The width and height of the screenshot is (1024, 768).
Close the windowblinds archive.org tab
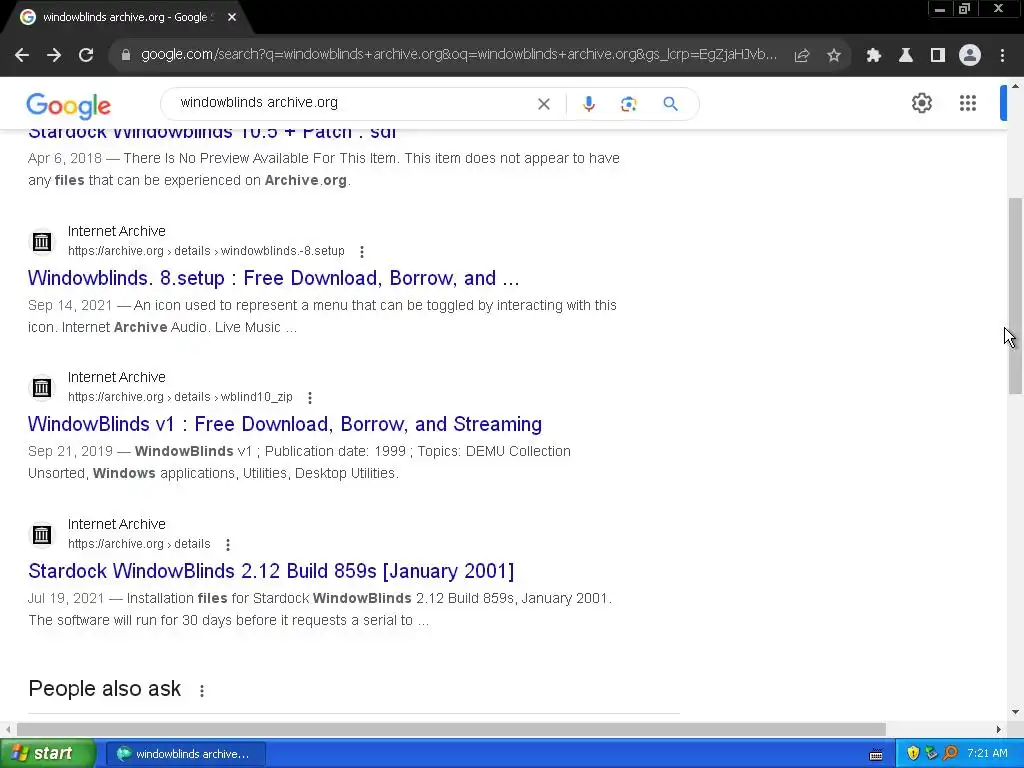coord(232,17)
